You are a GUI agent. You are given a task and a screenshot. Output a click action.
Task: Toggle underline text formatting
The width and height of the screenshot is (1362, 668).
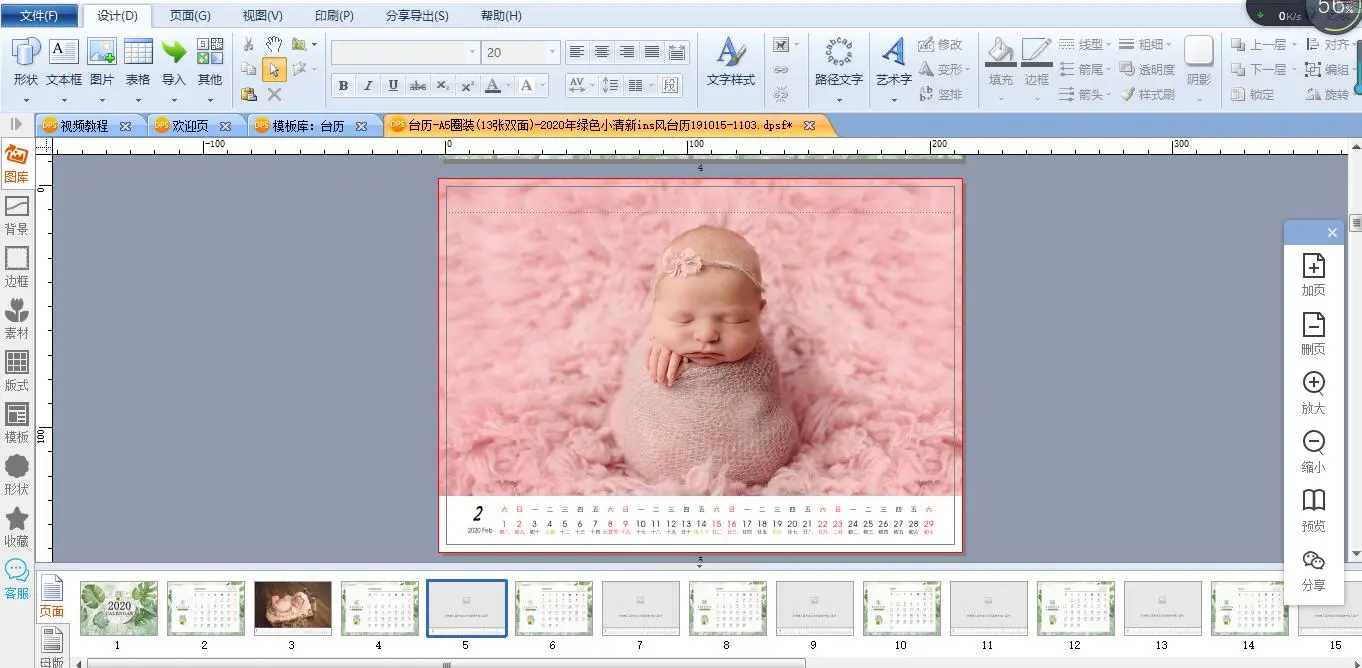pos(393,86)
